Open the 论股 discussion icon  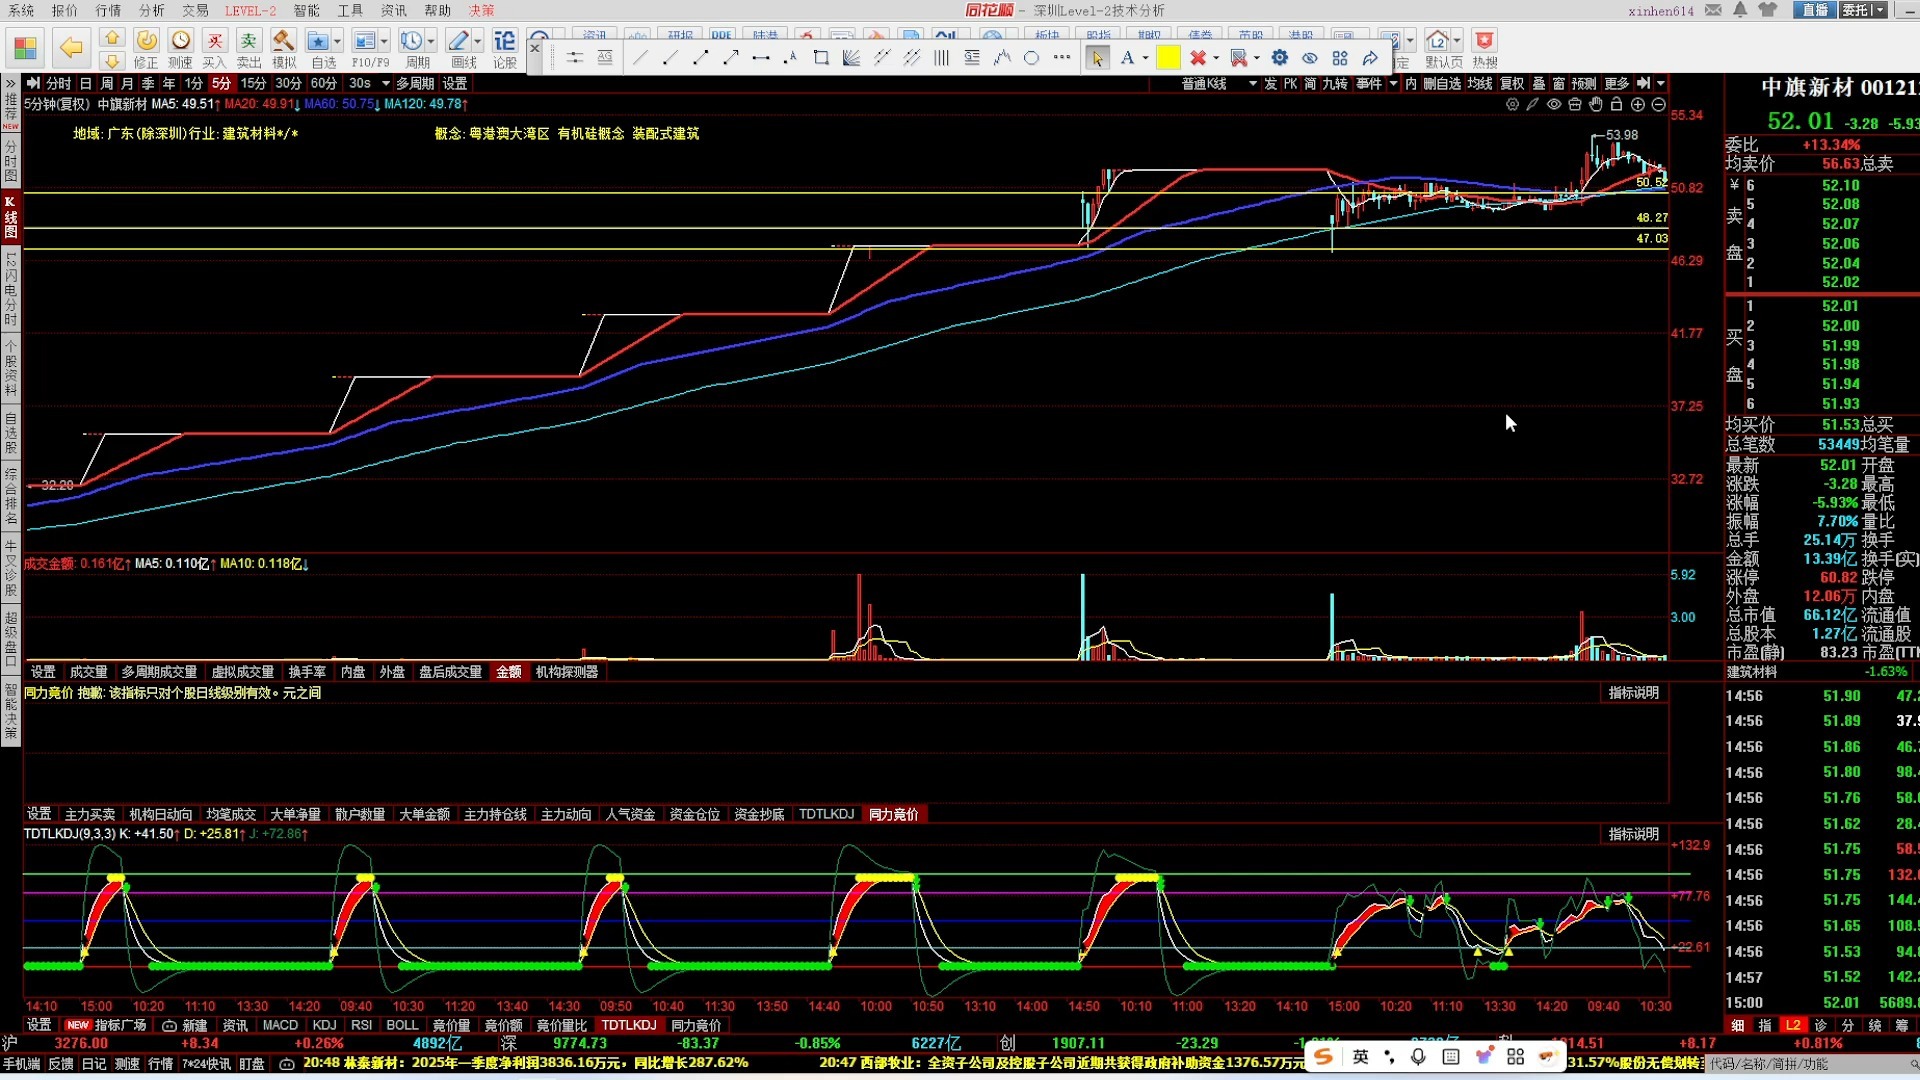click(505, 48)
